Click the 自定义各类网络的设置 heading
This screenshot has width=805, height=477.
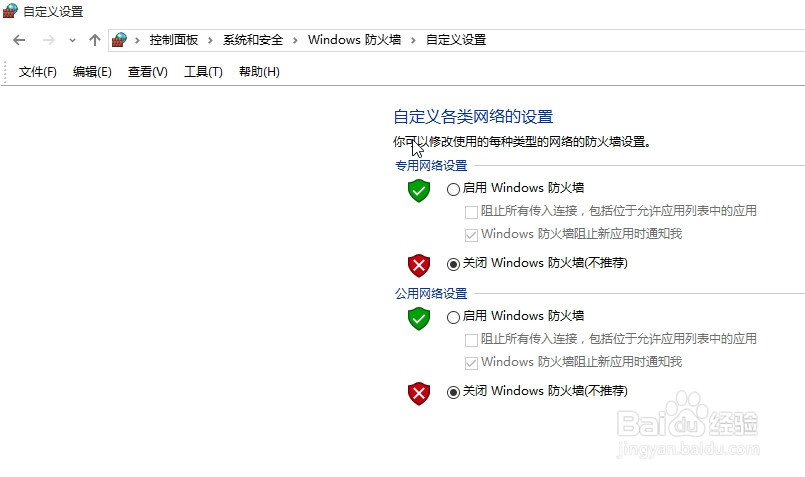click(x=473, y=117)
